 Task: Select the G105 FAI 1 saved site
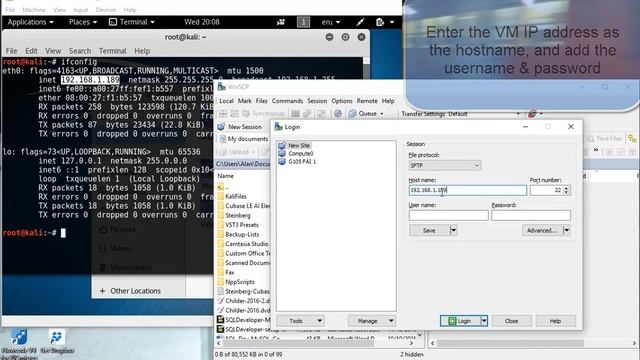click(297, 162)
